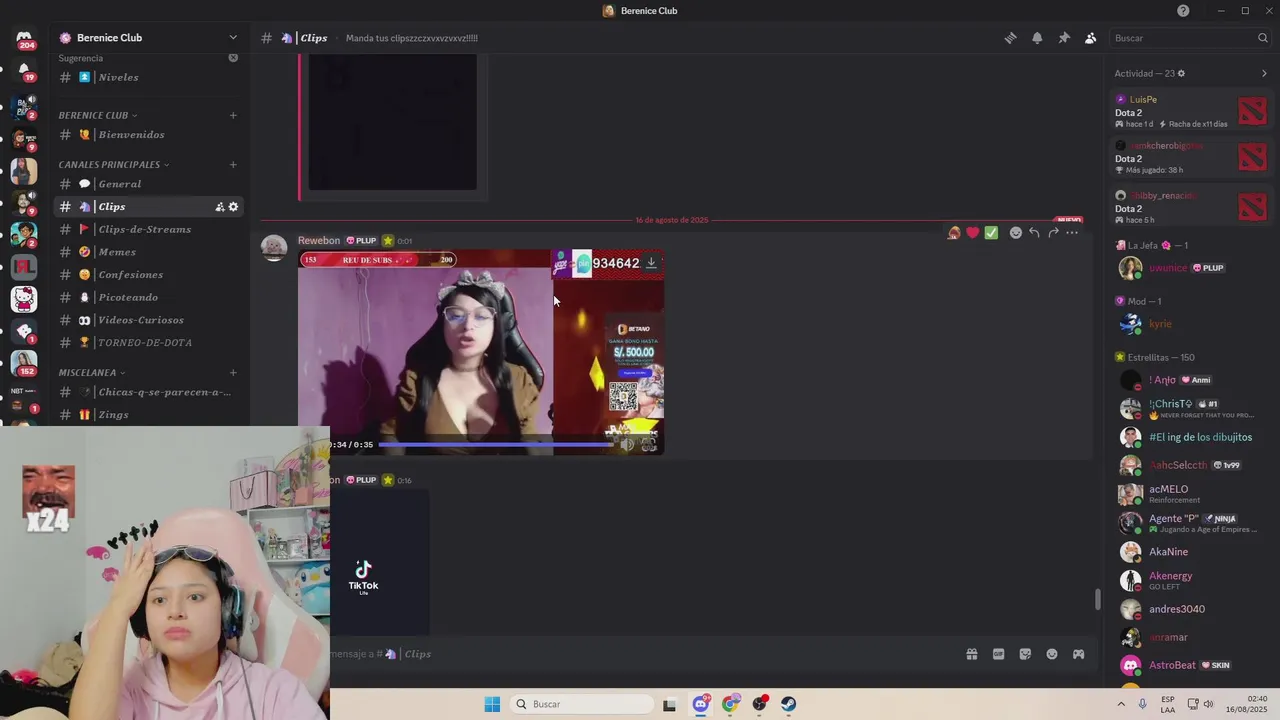Click the chat scrollbar thumb

(1098, 599)
